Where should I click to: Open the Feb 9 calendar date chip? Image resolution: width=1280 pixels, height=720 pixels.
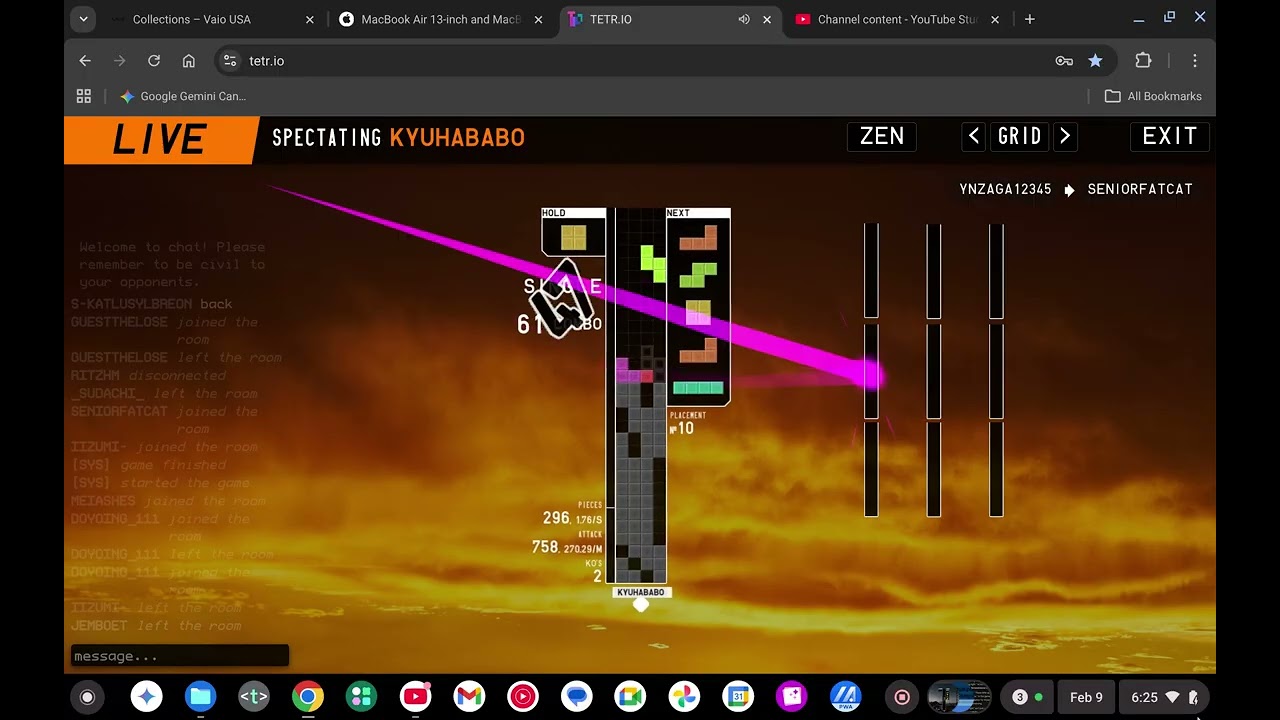(x=1086, y=697)
